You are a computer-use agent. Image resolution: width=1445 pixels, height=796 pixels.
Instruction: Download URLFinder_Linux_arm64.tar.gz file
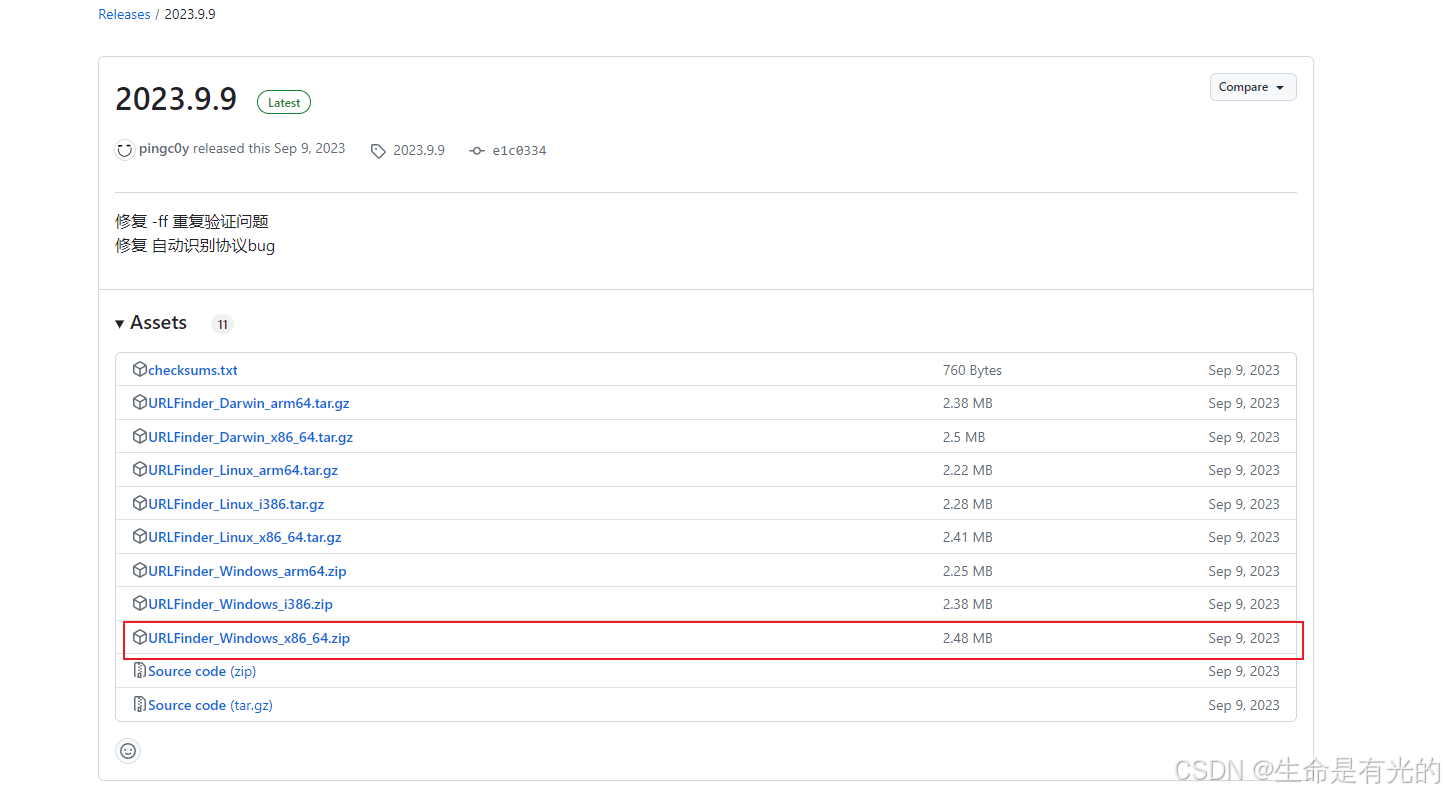(x=243, y=470)
